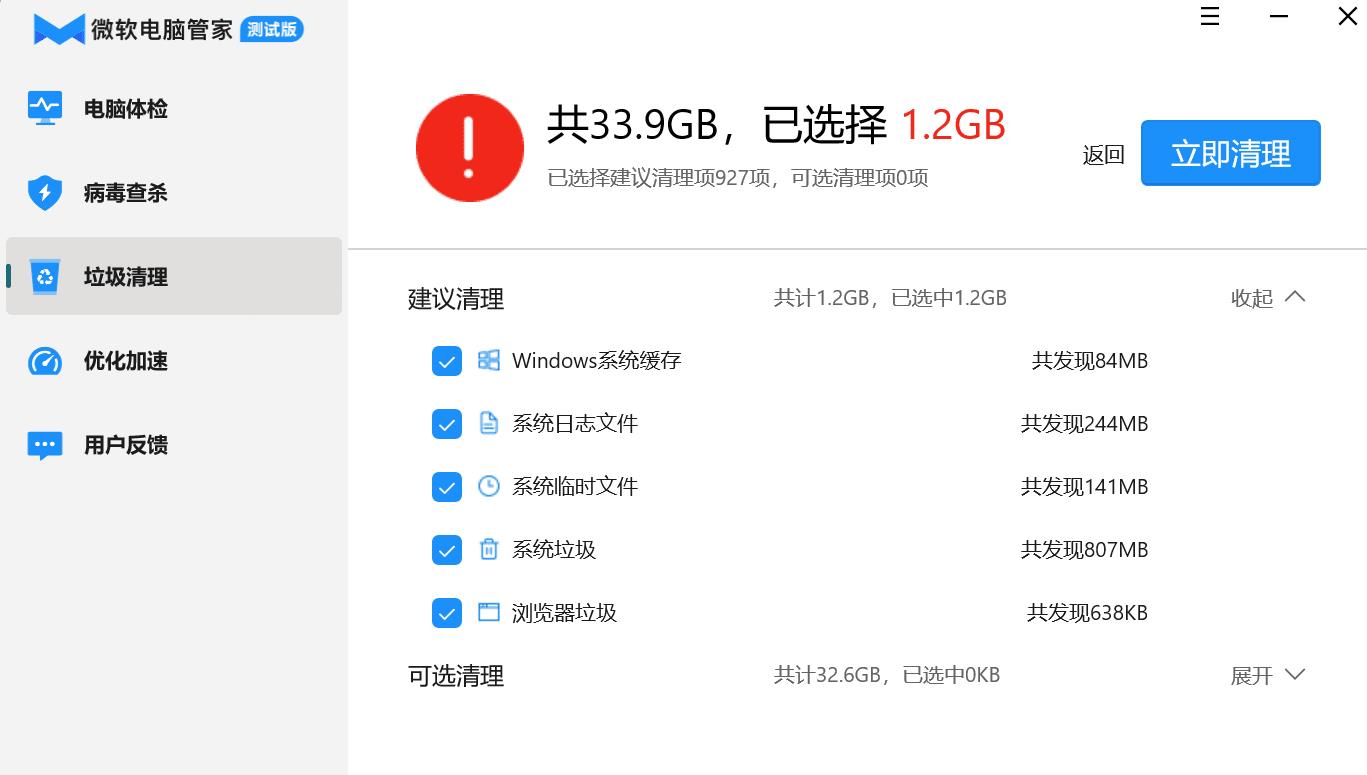Click the 微软电脑管家 logo

point(57,29)
